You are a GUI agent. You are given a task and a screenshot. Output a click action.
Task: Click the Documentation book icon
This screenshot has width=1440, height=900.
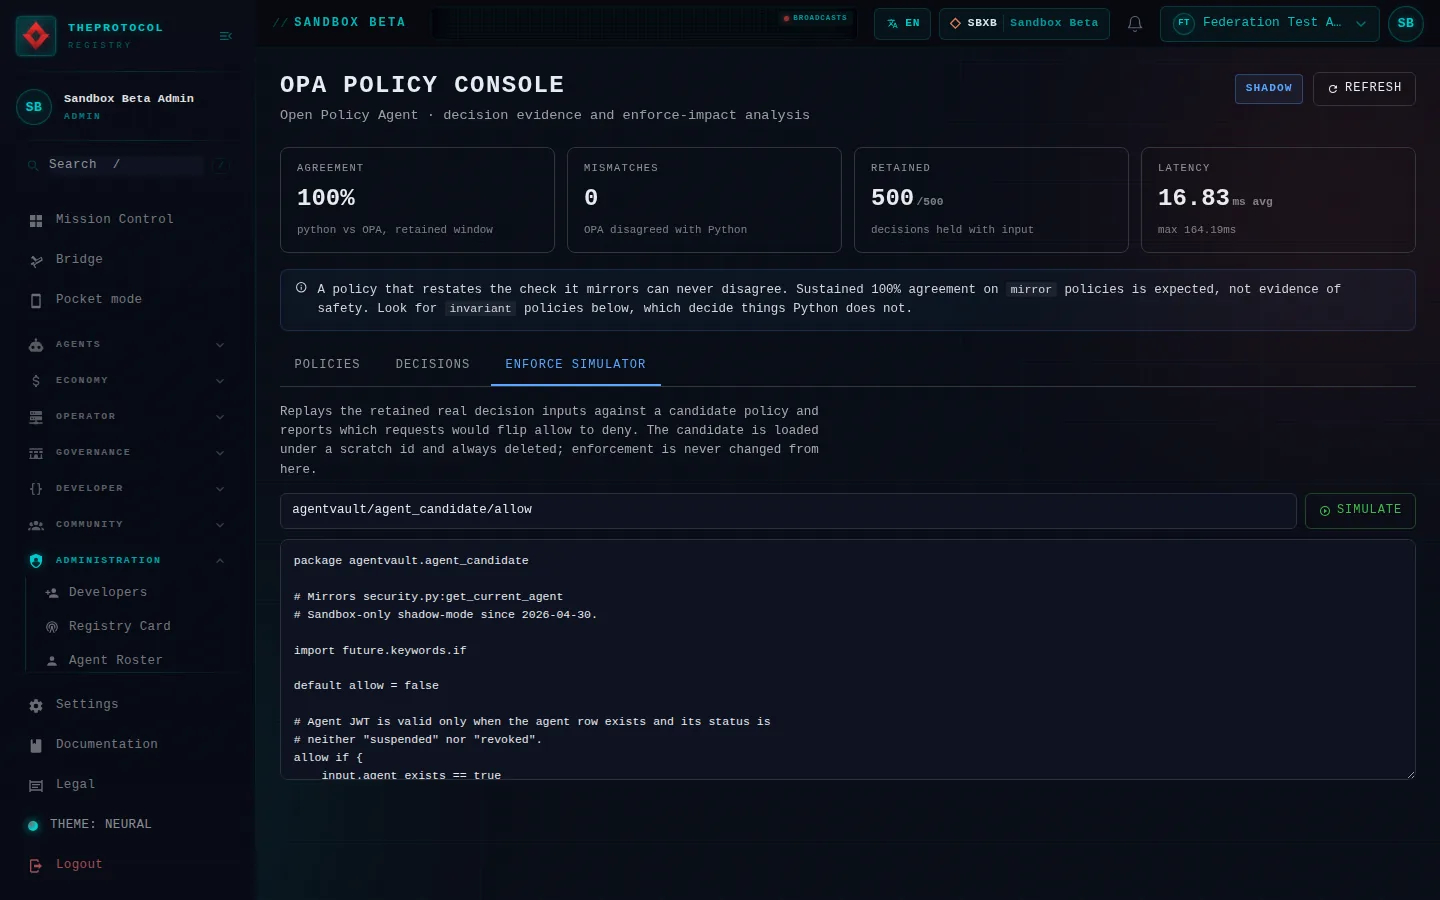(36, 745)
